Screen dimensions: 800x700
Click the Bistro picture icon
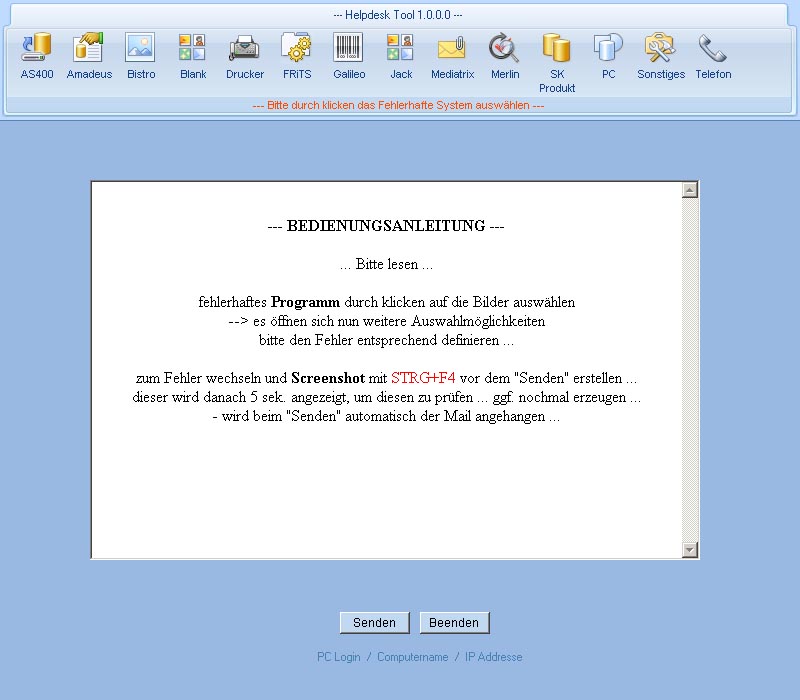pyautogui.click(x=141, y=48)
